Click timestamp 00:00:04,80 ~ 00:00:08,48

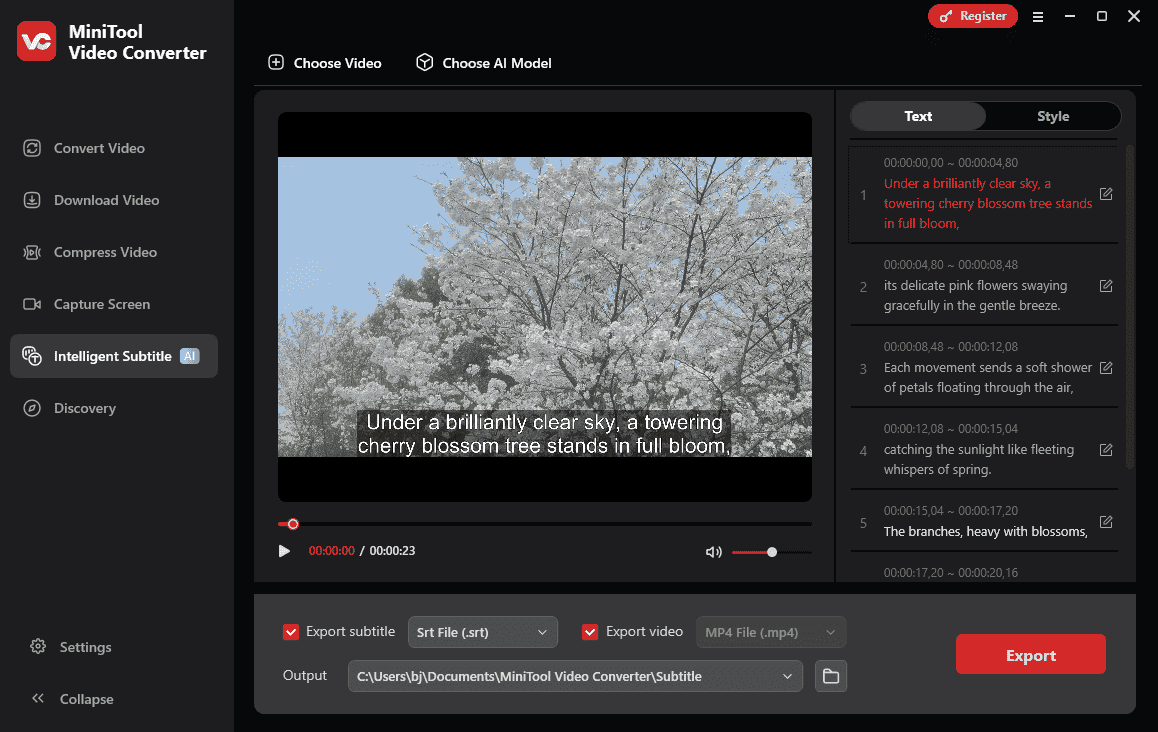950,264
